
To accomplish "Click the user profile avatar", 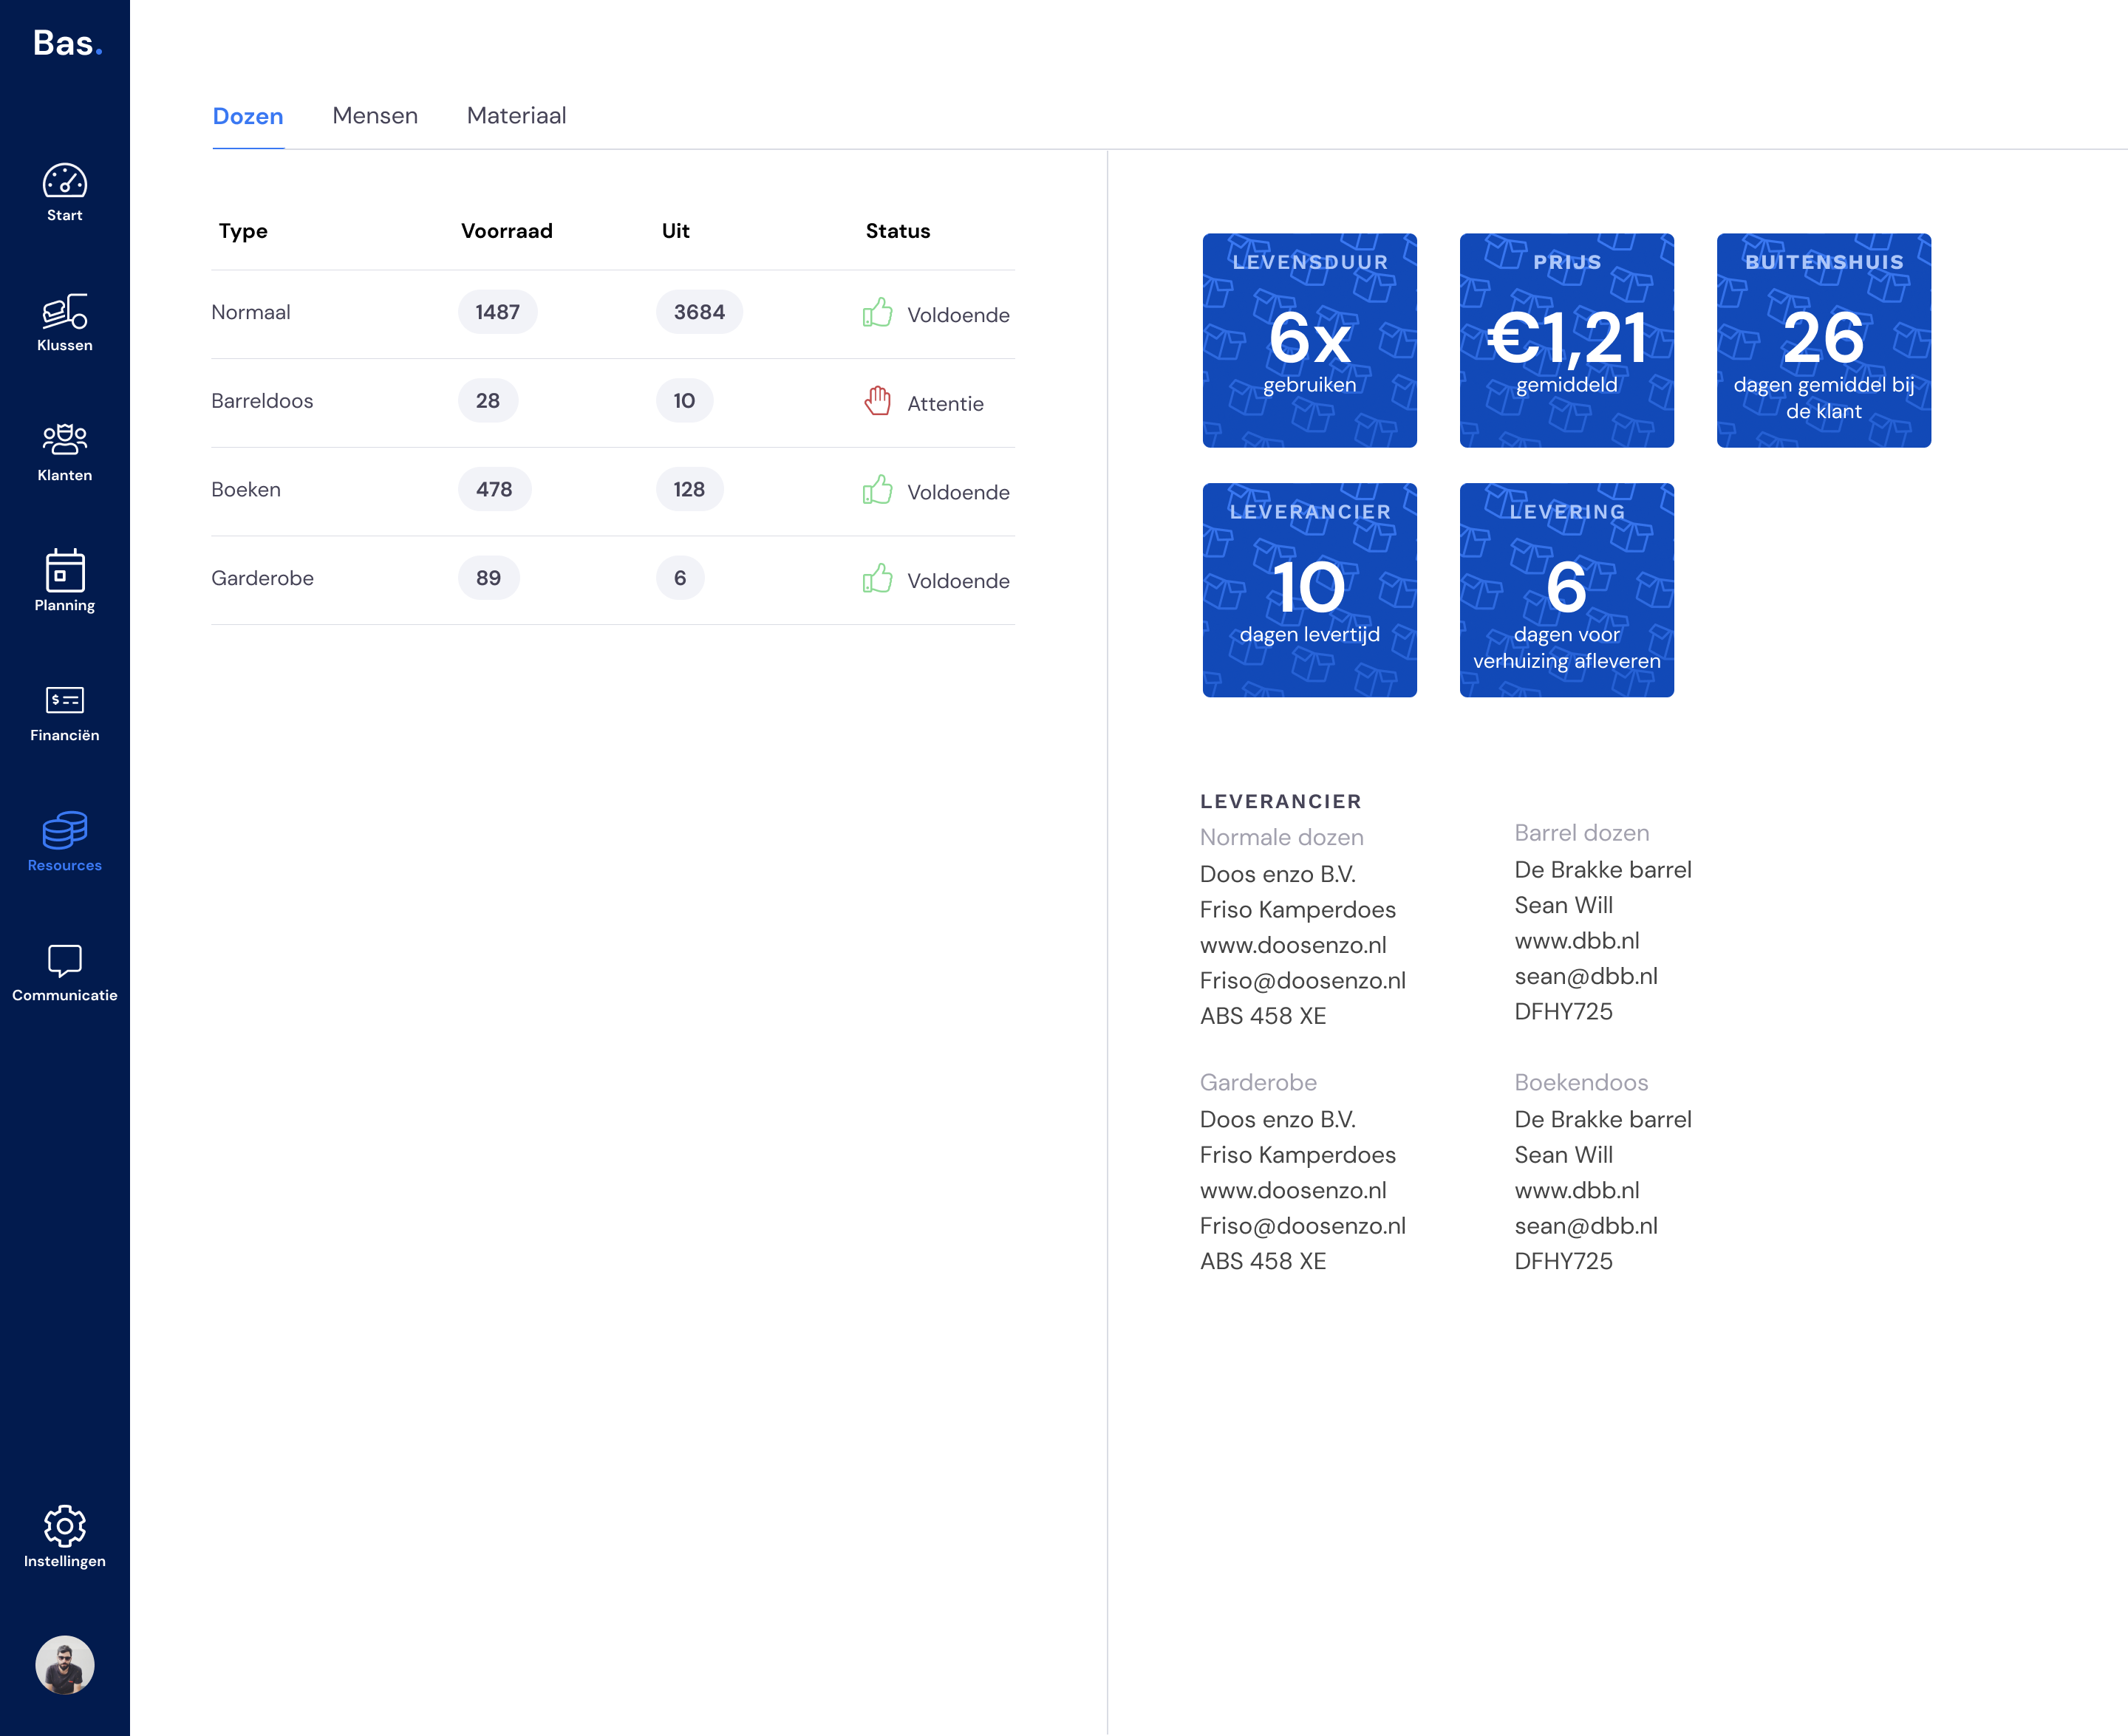I will coord(64,1665).
